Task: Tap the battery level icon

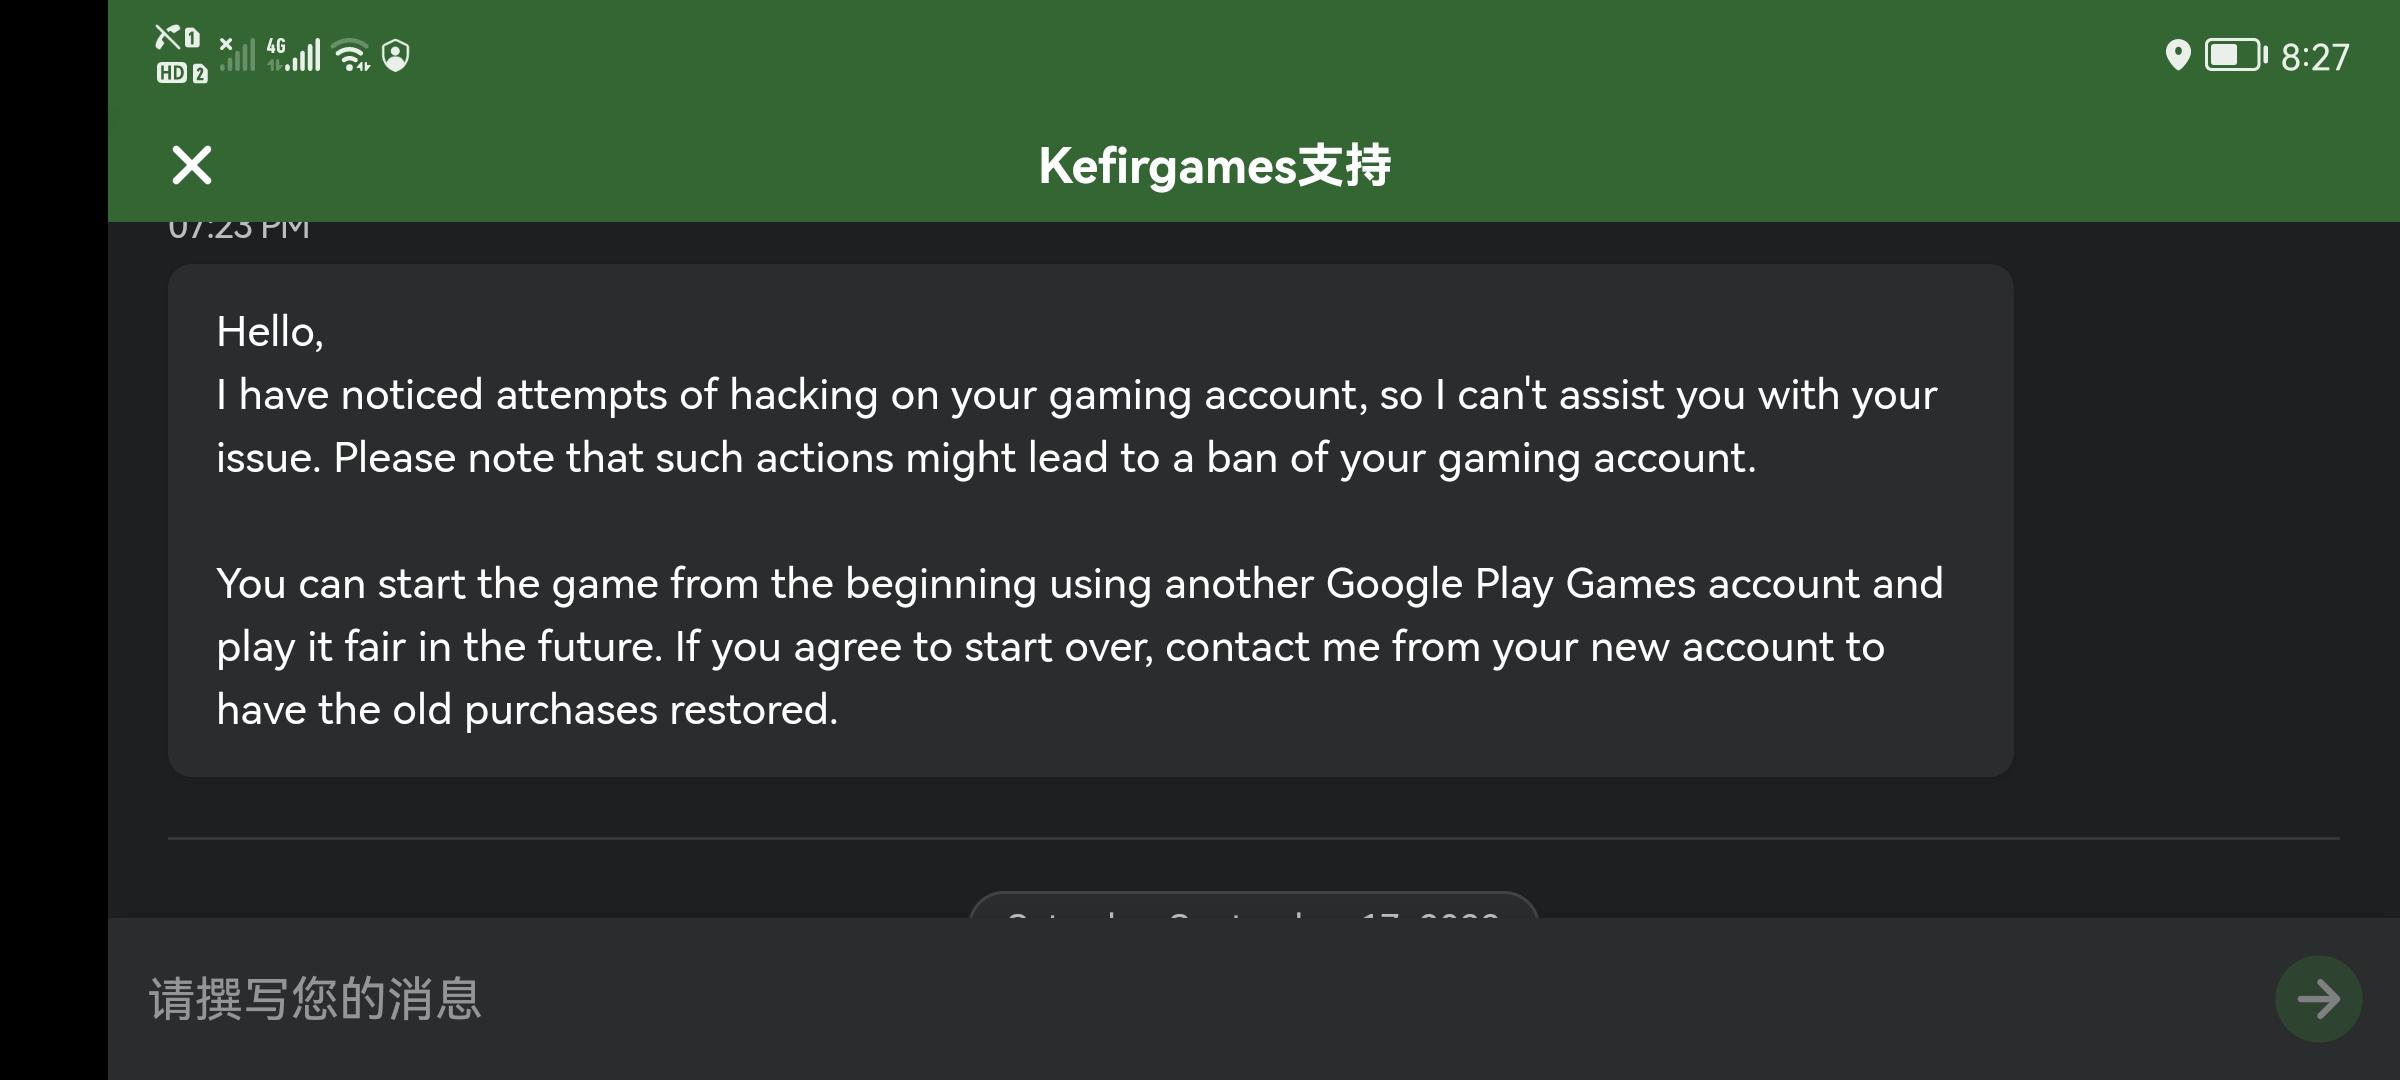Action: [x=2235, y=55]
